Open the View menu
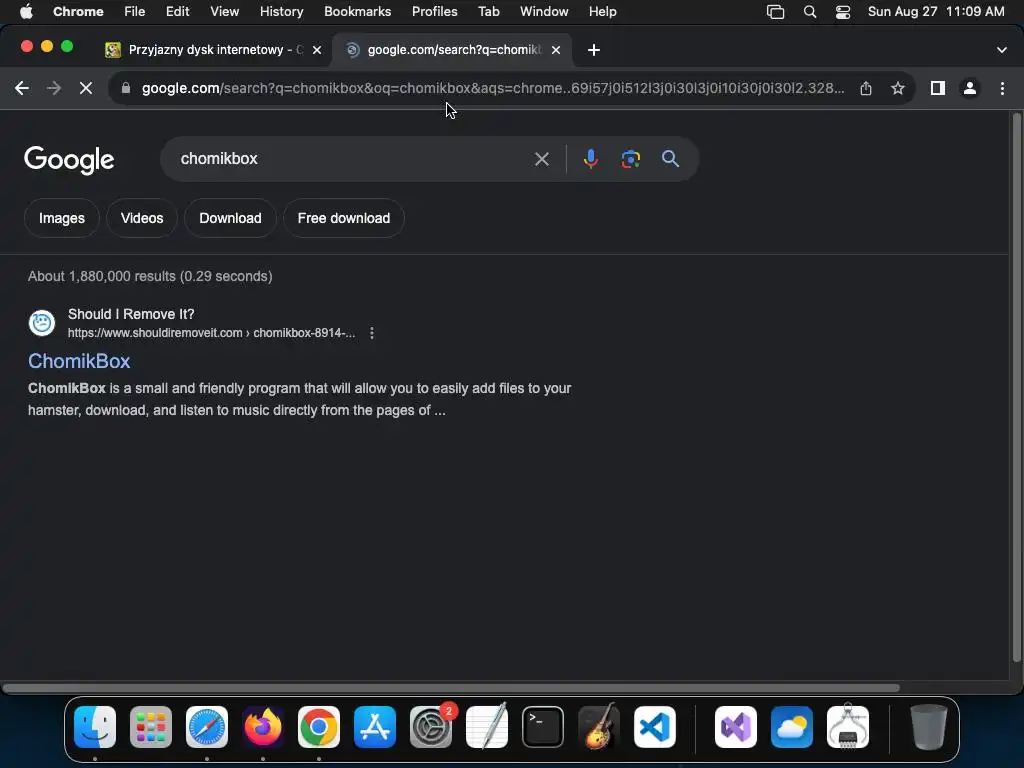This screenshot has height=768, width=1024. tap(224, 12)
